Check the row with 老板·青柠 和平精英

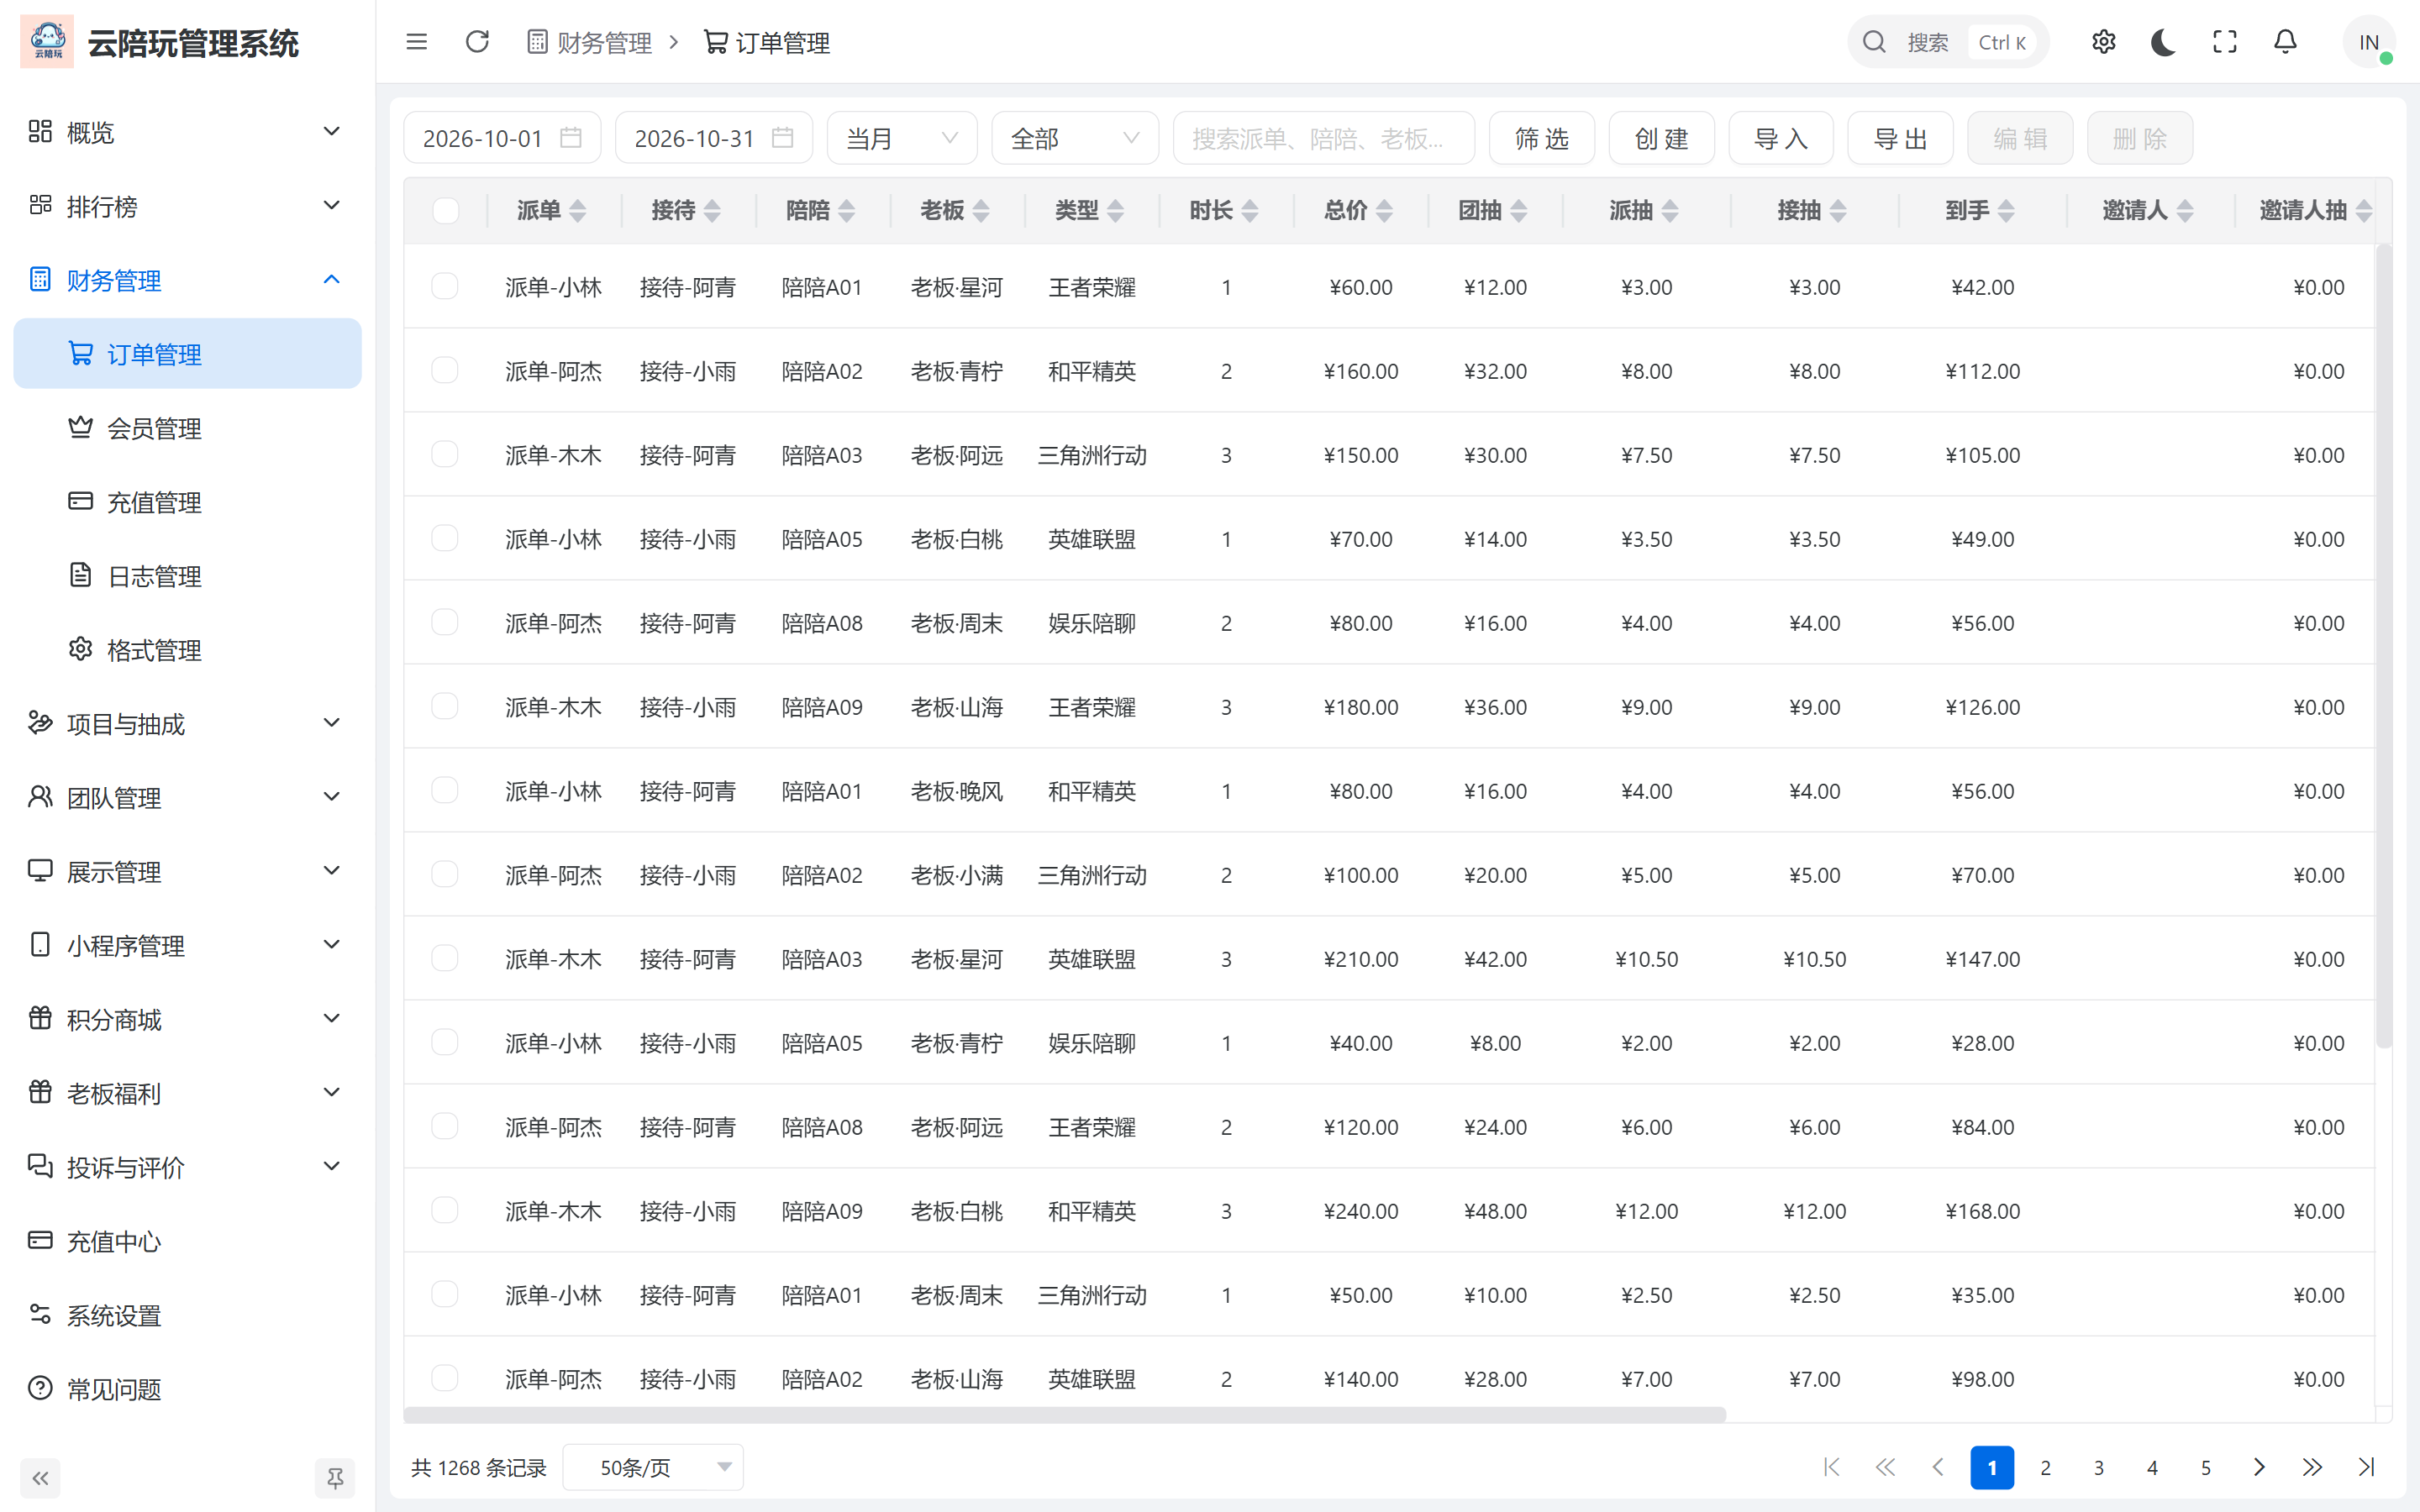point(445,371)
